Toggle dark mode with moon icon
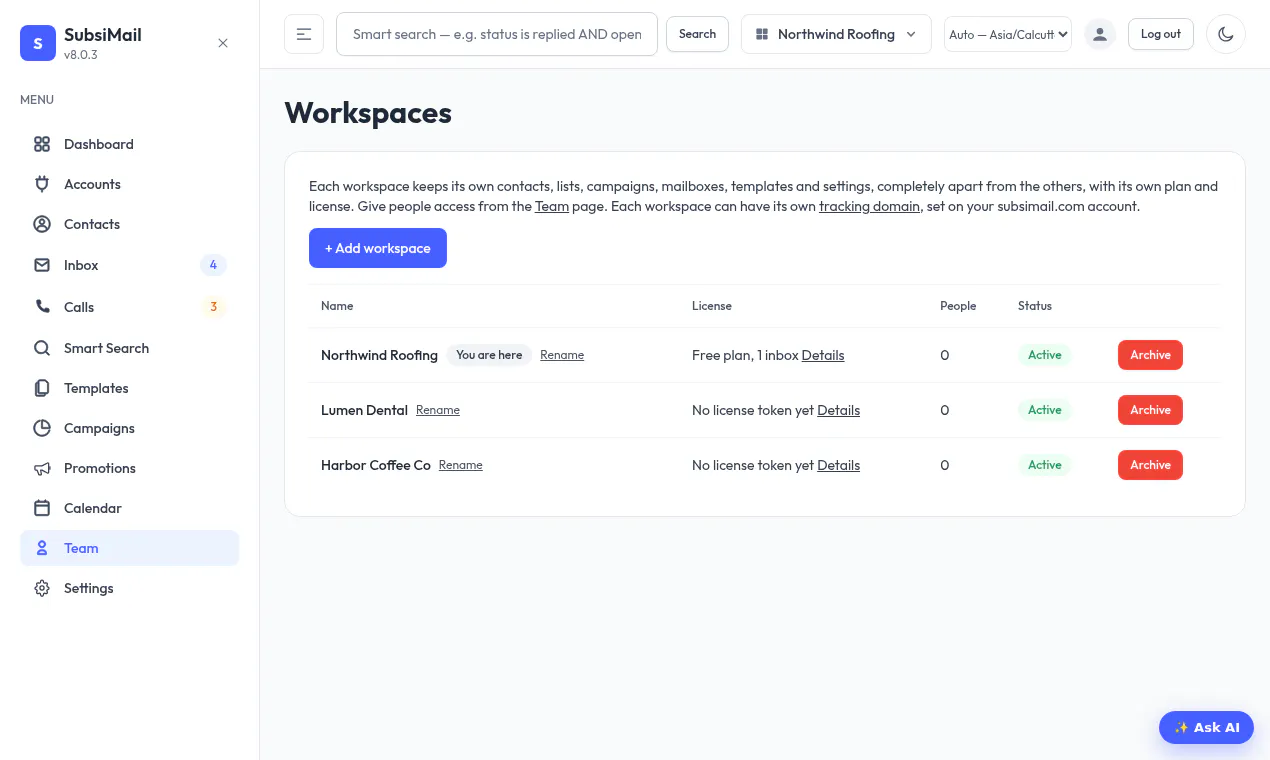Image resolution: width=1270 pixels, height=760 pixels. click(x=1226, y=34)
